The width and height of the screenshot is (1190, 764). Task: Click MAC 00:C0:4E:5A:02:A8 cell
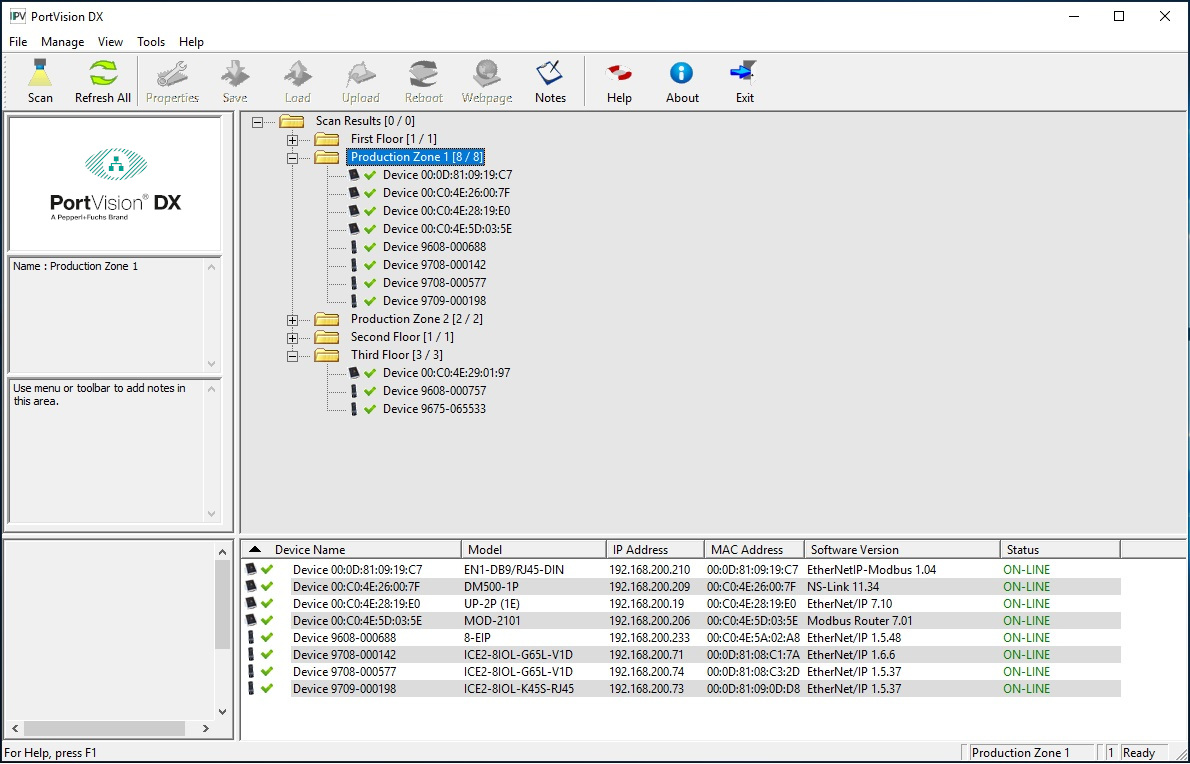[x=753, y=638]
